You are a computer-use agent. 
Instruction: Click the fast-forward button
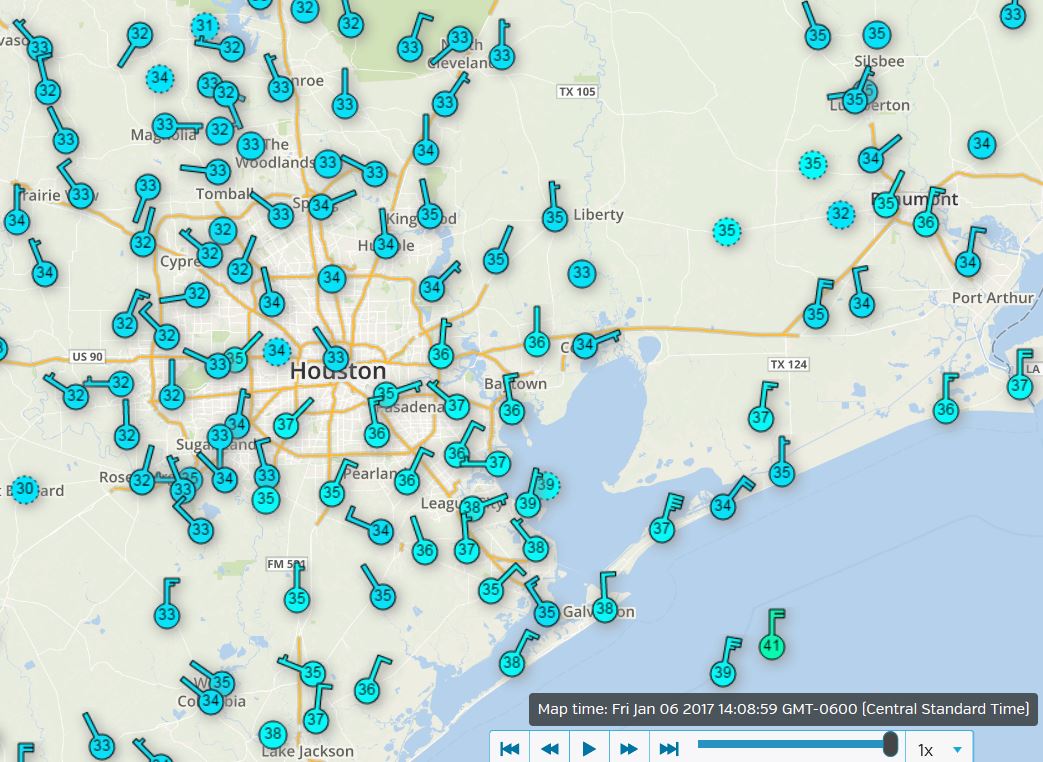(629, 748)
